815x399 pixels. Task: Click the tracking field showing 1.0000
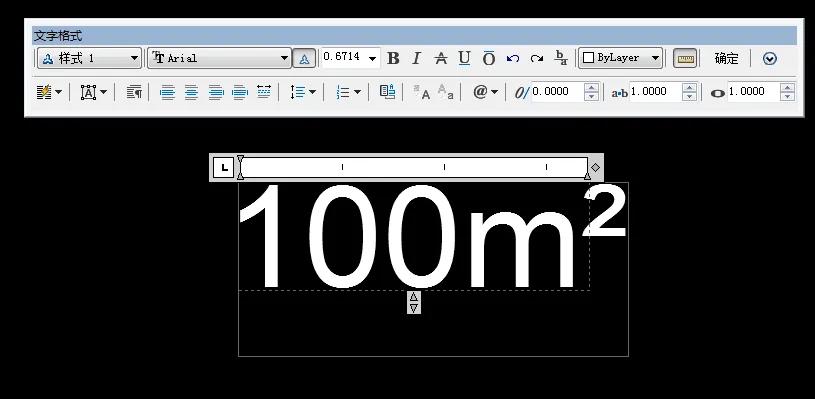tap(655, 91)
